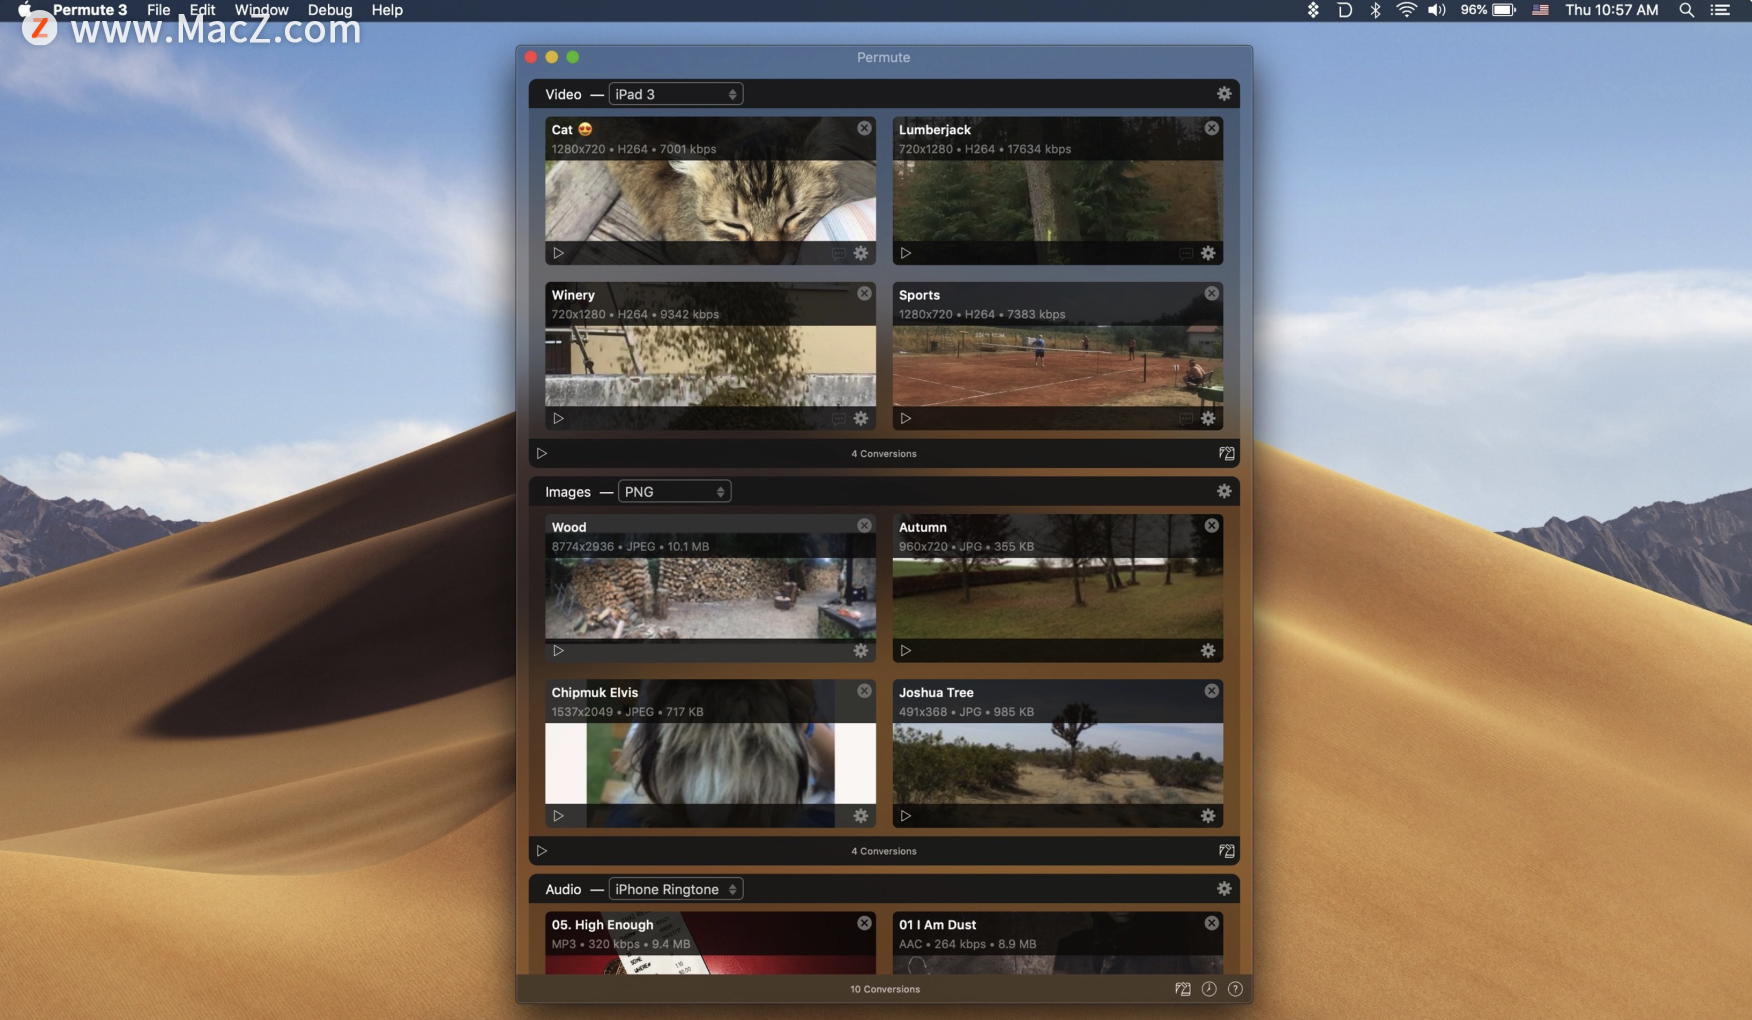Click the stitch icon in the window's bottom bar
The height and width of the screenshot is (1020, 1752).
pos(1183,989)
